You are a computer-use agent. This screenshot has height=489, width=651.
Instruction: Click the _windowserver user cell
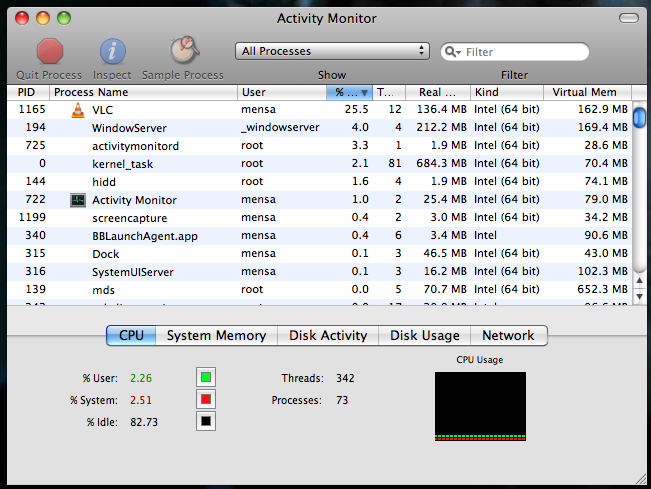pyautogui.click(x=280, y=127)
